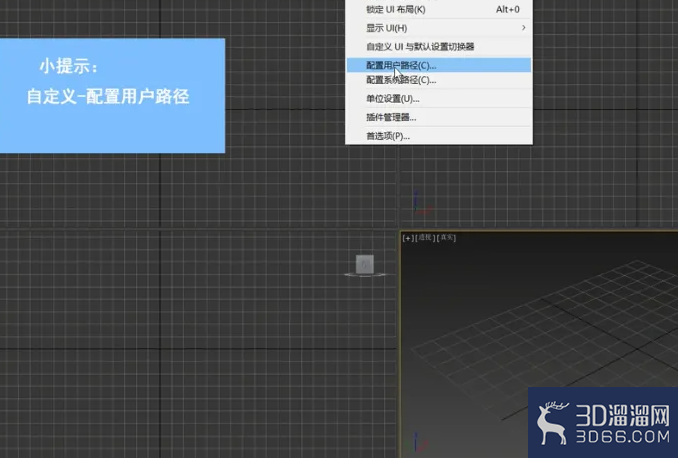Launch 插件管理器... from menu

pyautogui.click(x=439, y=117)
